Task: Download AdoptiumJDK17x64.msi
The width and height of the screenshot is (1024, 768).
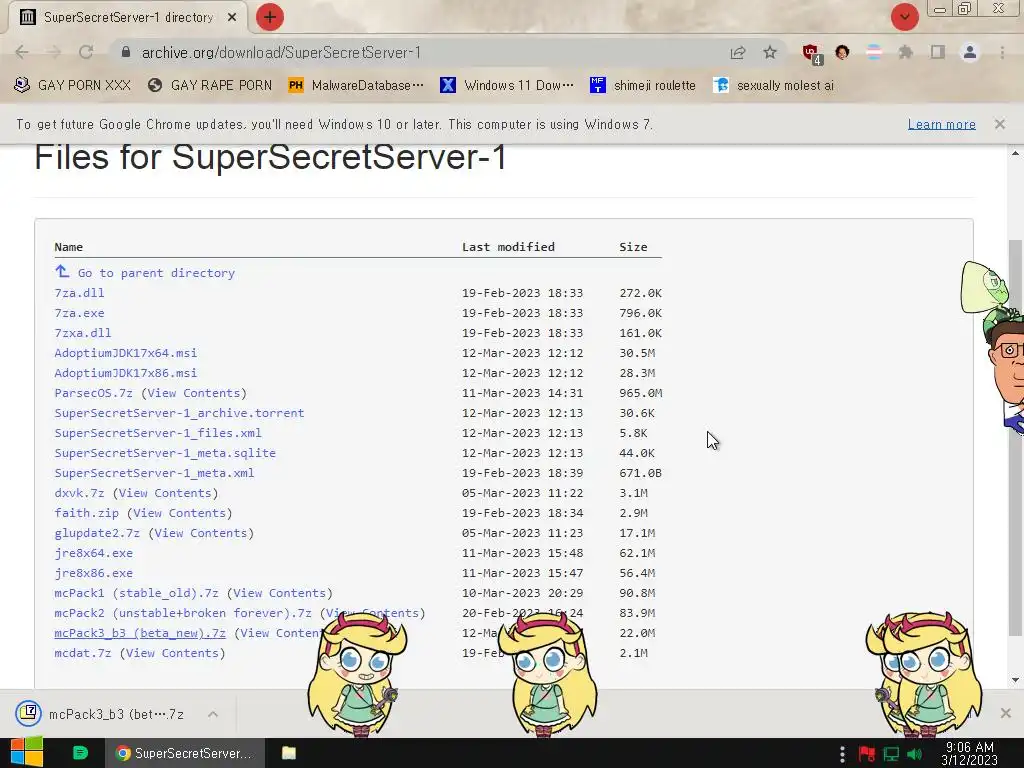Action: pyautogui.click(x=125, y=353)
